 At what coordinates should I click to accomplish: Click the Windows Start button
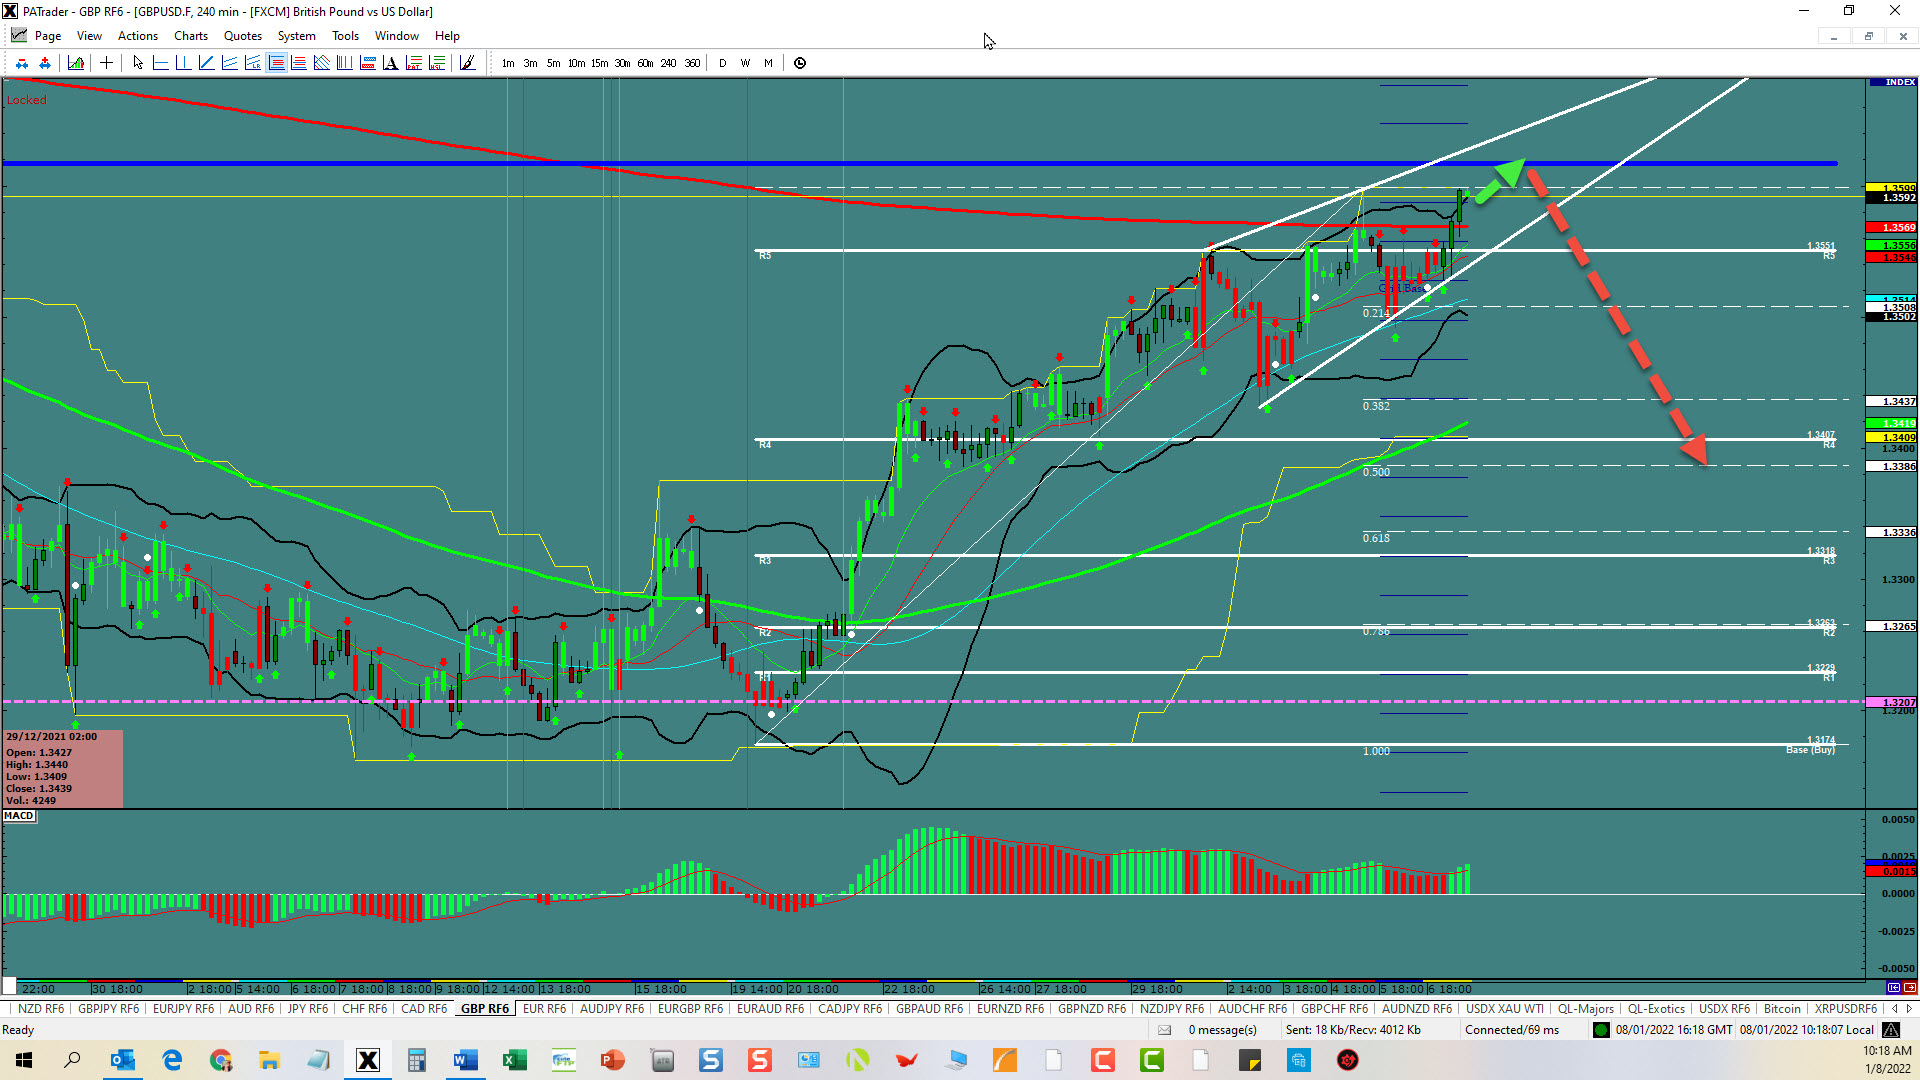point(24,1060)
